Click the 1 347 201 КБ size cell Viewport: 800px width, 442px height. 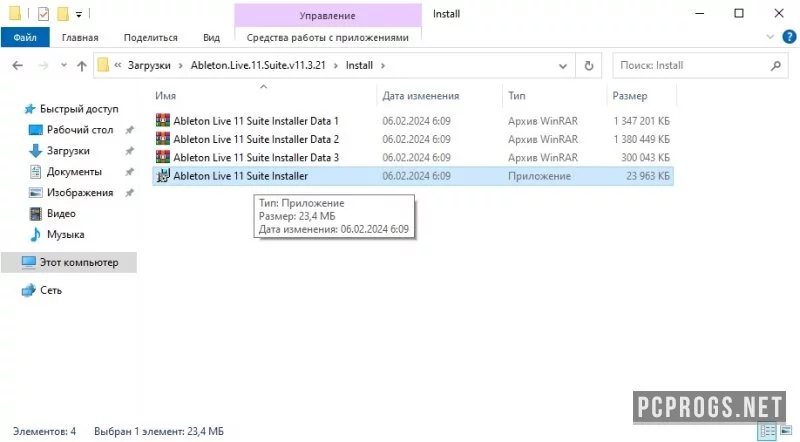click(641, 121)
